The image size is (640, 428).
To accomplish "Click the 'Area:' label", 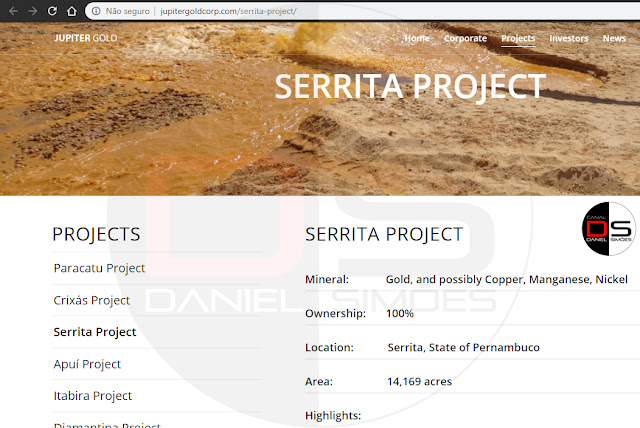I will [x=319, y=381].
